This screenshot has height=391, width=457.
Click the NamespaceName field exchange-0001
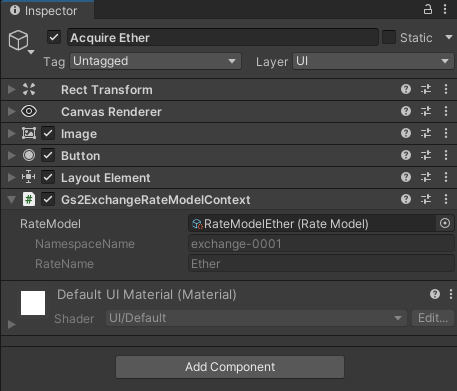point(321,244)
